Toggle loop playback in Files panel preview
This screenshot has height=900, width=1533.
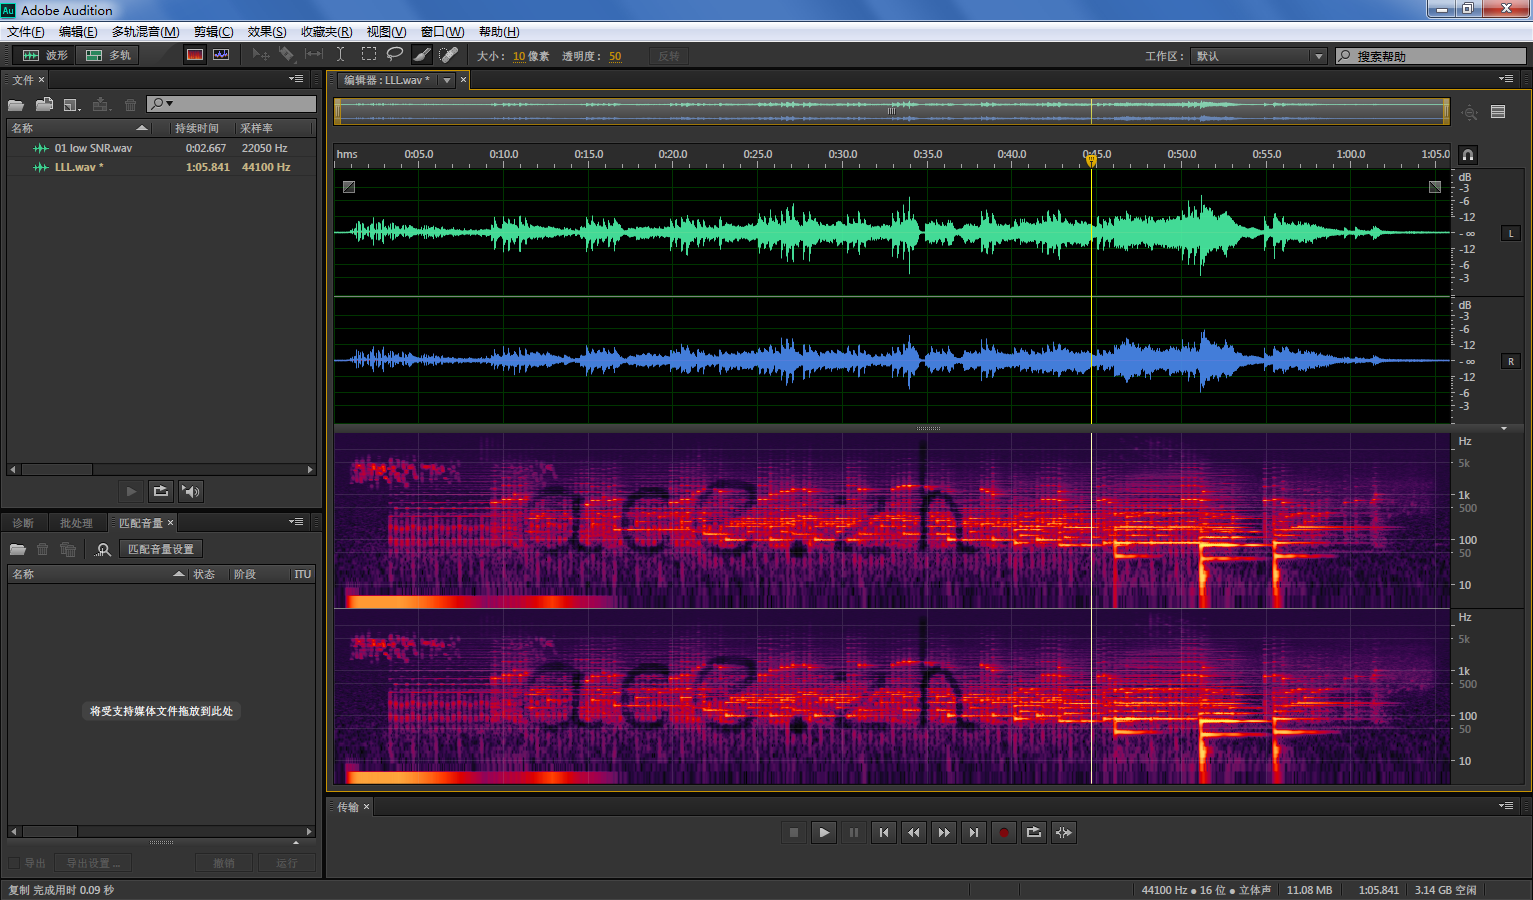(160, 491)
